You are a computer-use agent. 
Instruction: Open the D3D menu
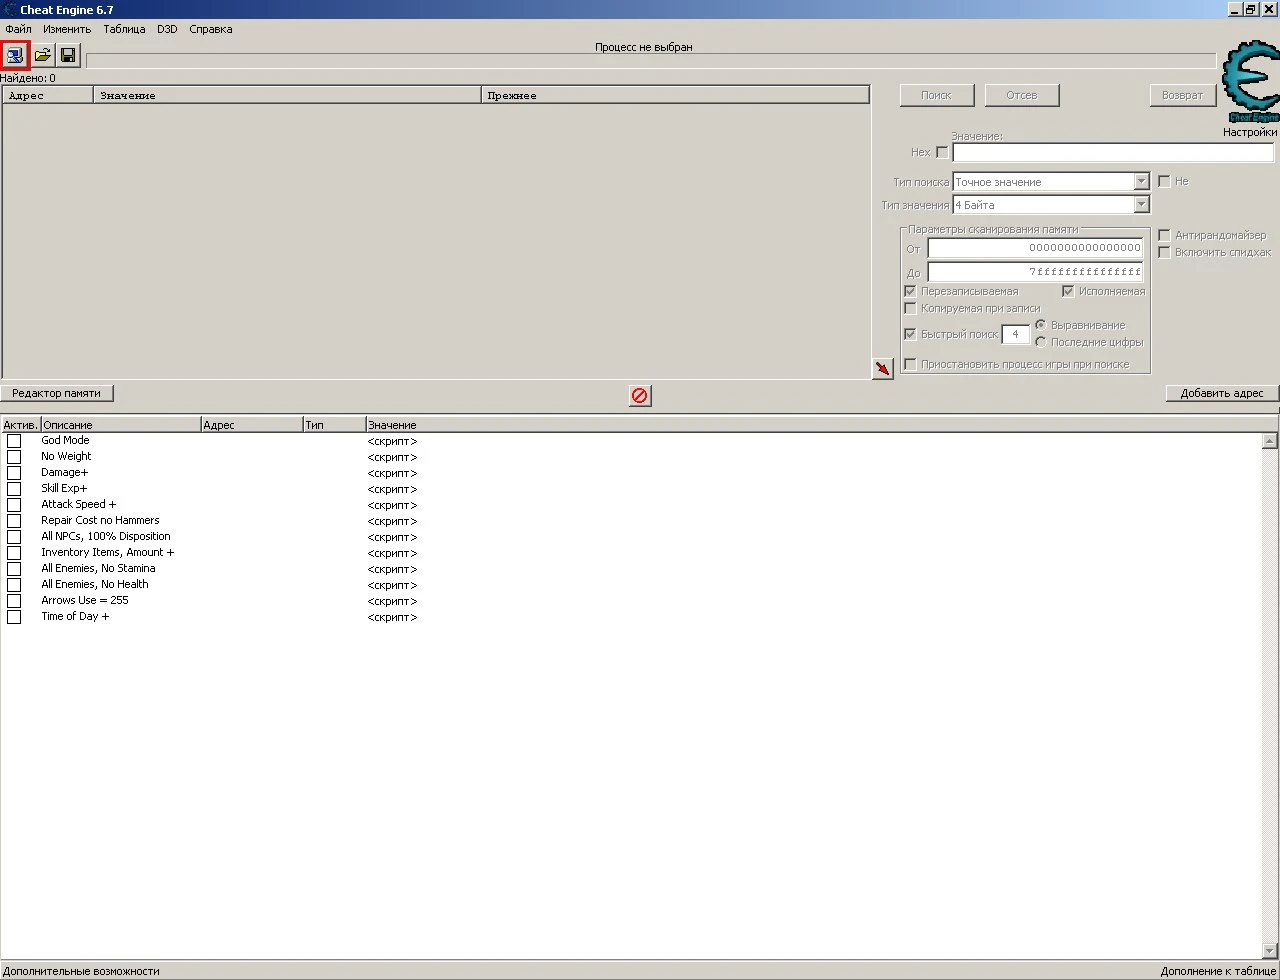pyautogui.click(x=167, y=29)
